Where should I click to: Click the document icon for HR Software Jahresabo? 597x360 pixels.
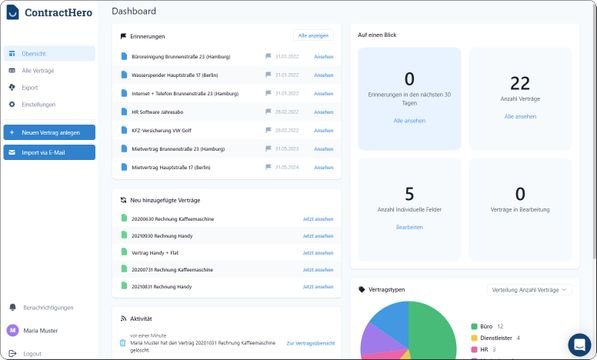coord(124,112)
